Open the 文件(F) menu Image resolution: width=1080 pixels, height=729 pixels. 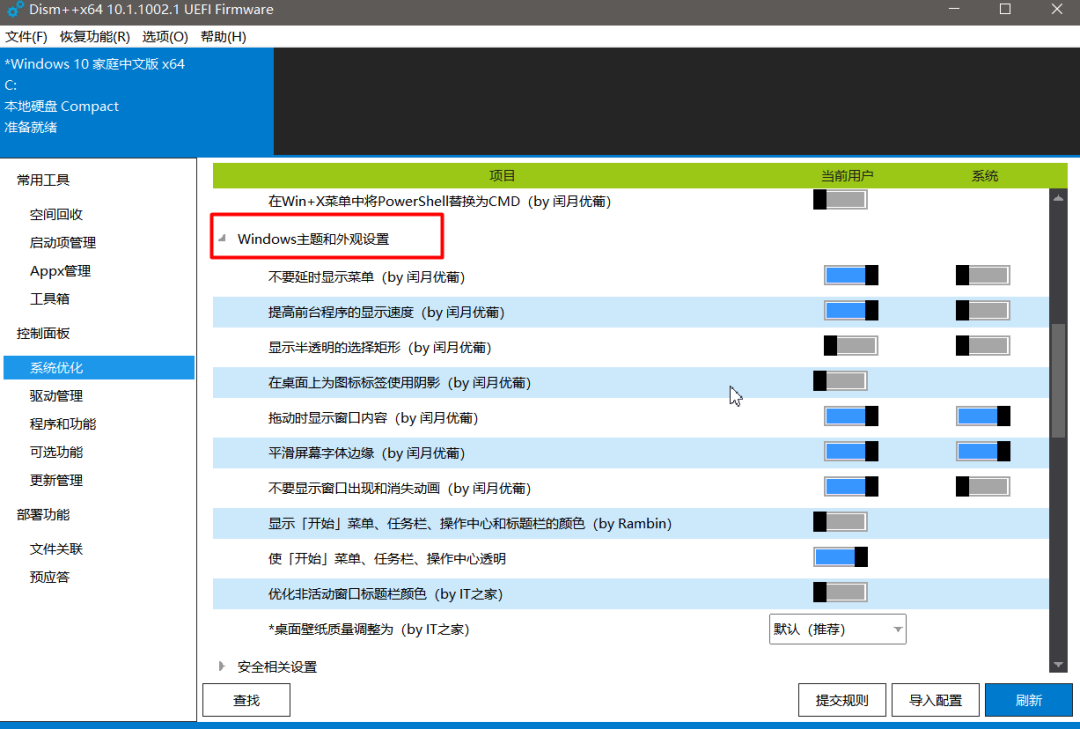(26, 37)
